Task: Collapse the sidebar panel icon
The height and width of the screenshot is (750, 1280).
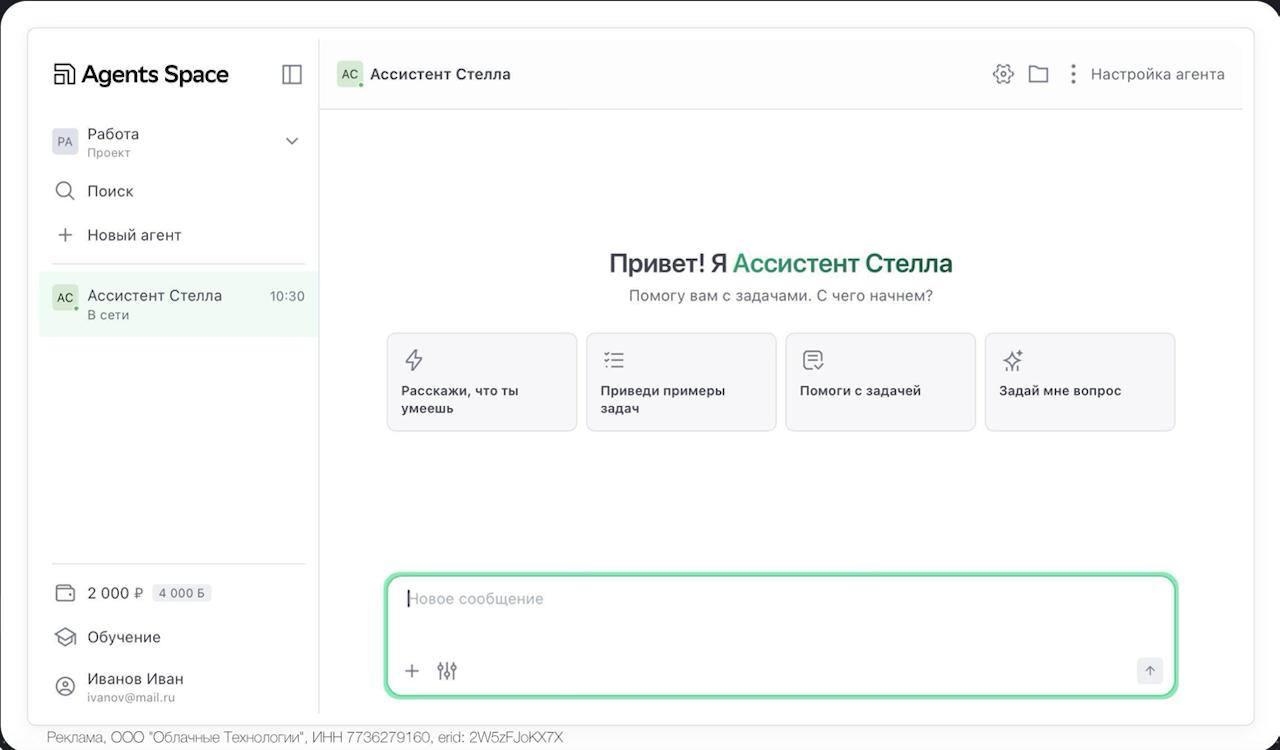Action: tap(292, 74)
